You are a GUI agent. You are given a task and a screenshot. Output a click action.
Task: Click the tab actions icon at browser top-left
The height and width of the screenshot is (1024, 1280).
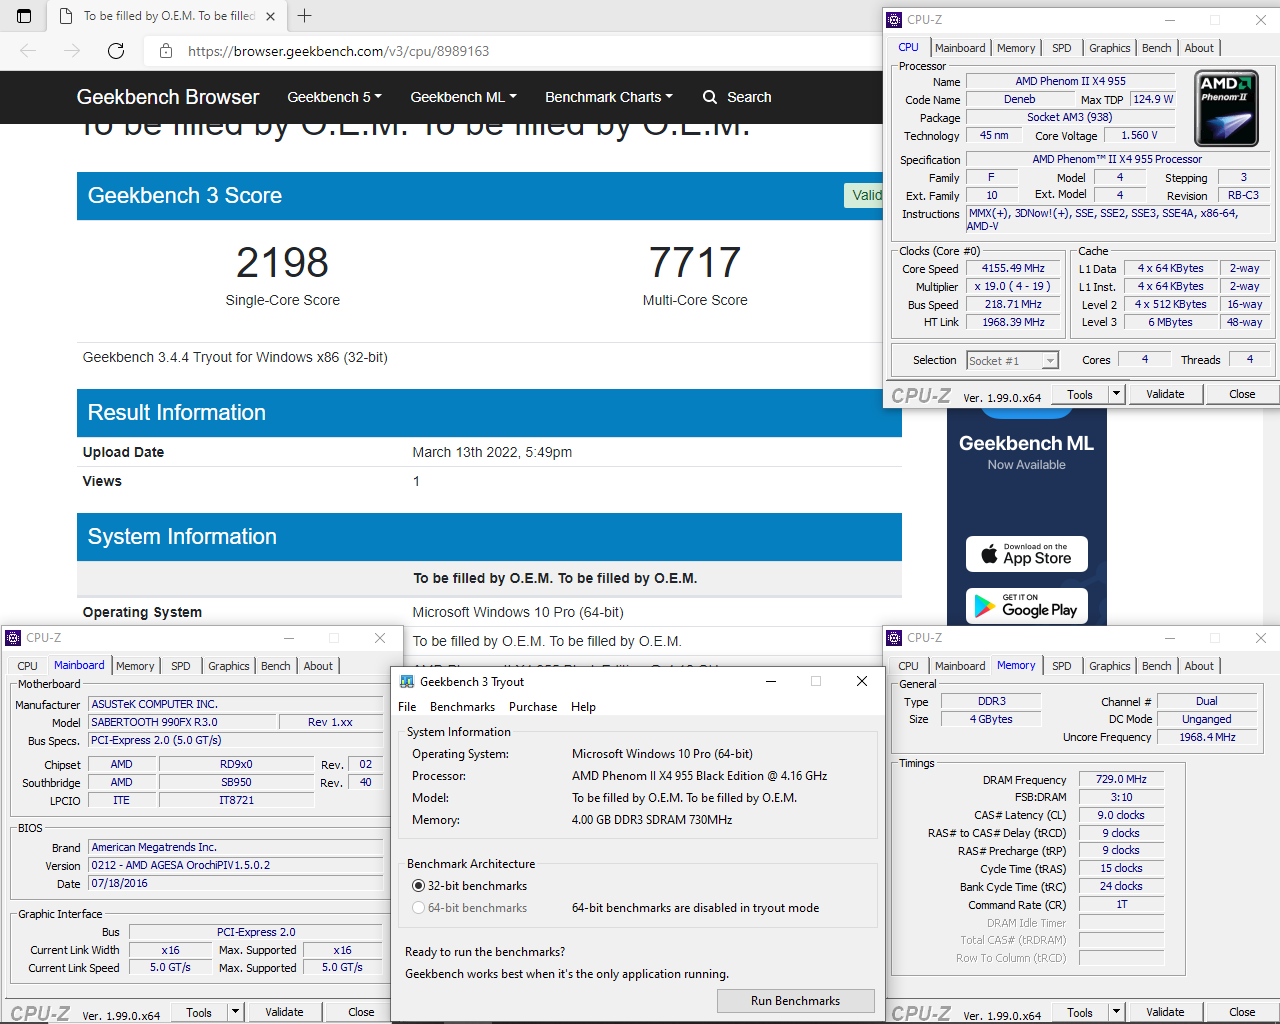point(24,16)
